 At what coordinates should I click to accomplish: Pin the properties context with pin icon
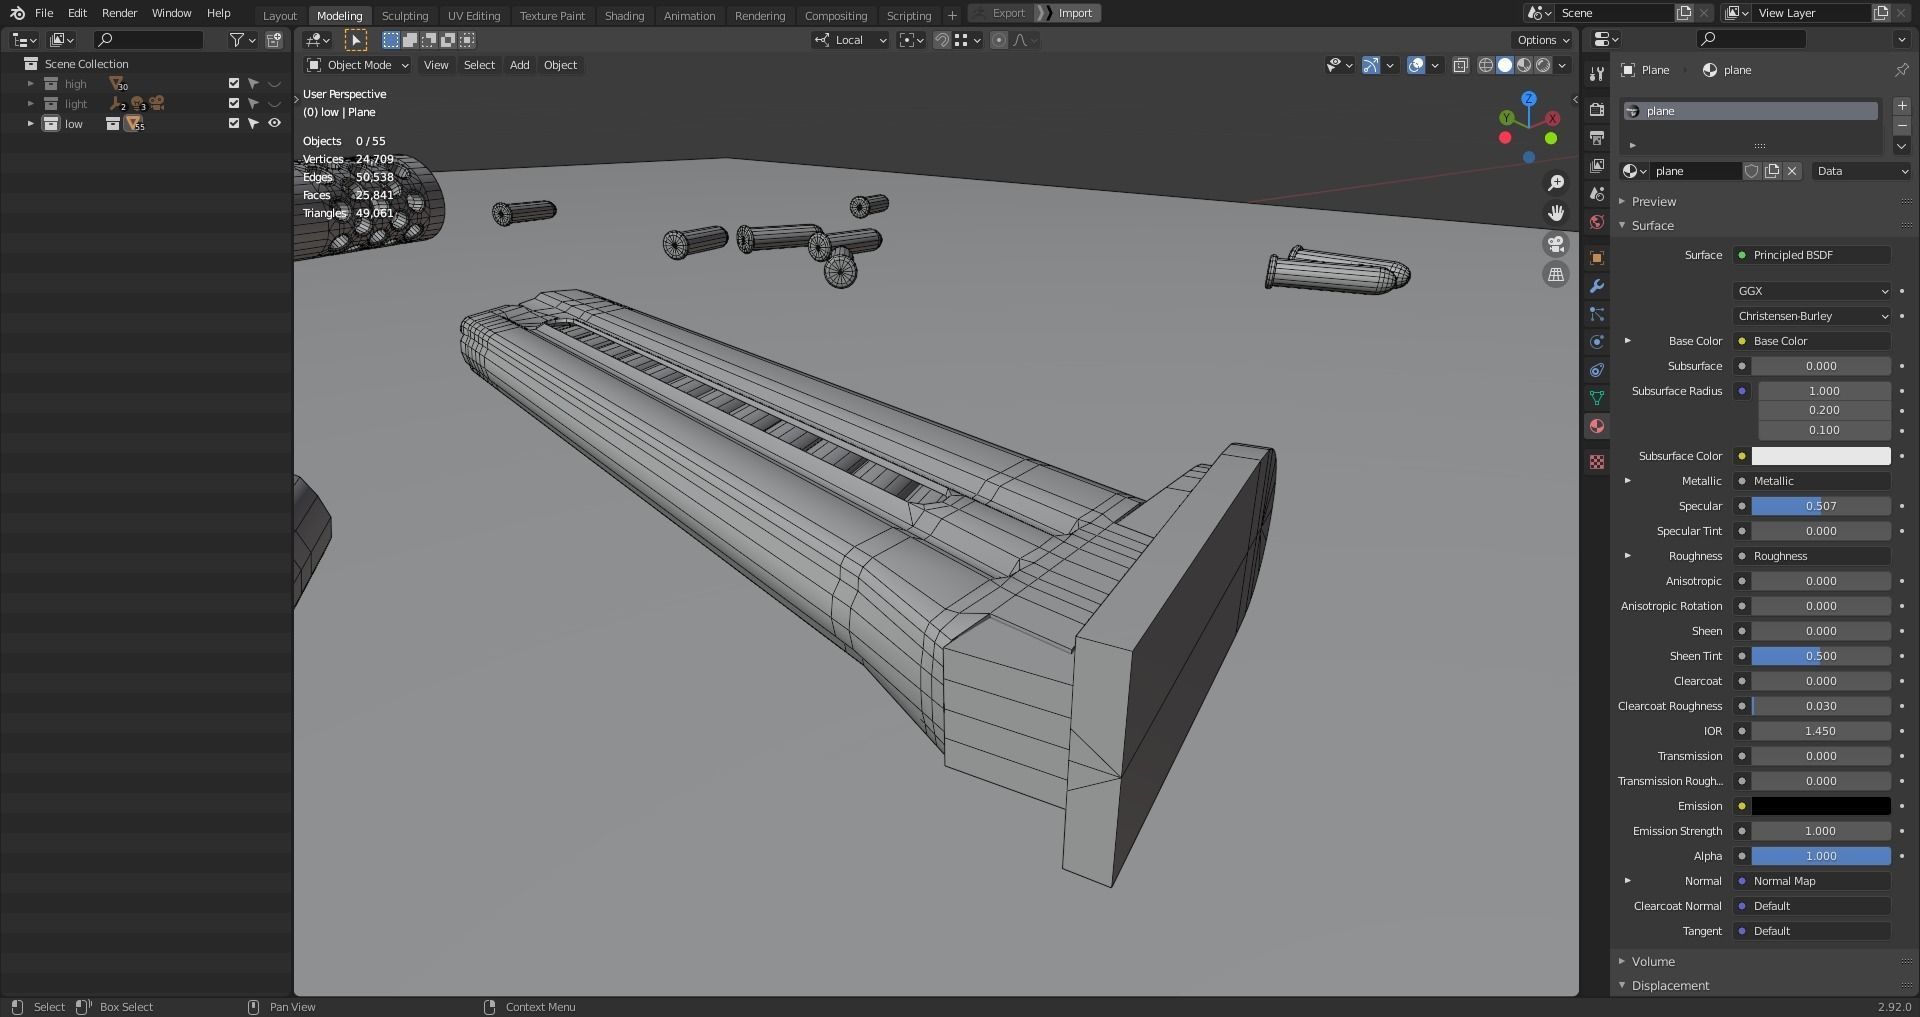[1901, 70]
